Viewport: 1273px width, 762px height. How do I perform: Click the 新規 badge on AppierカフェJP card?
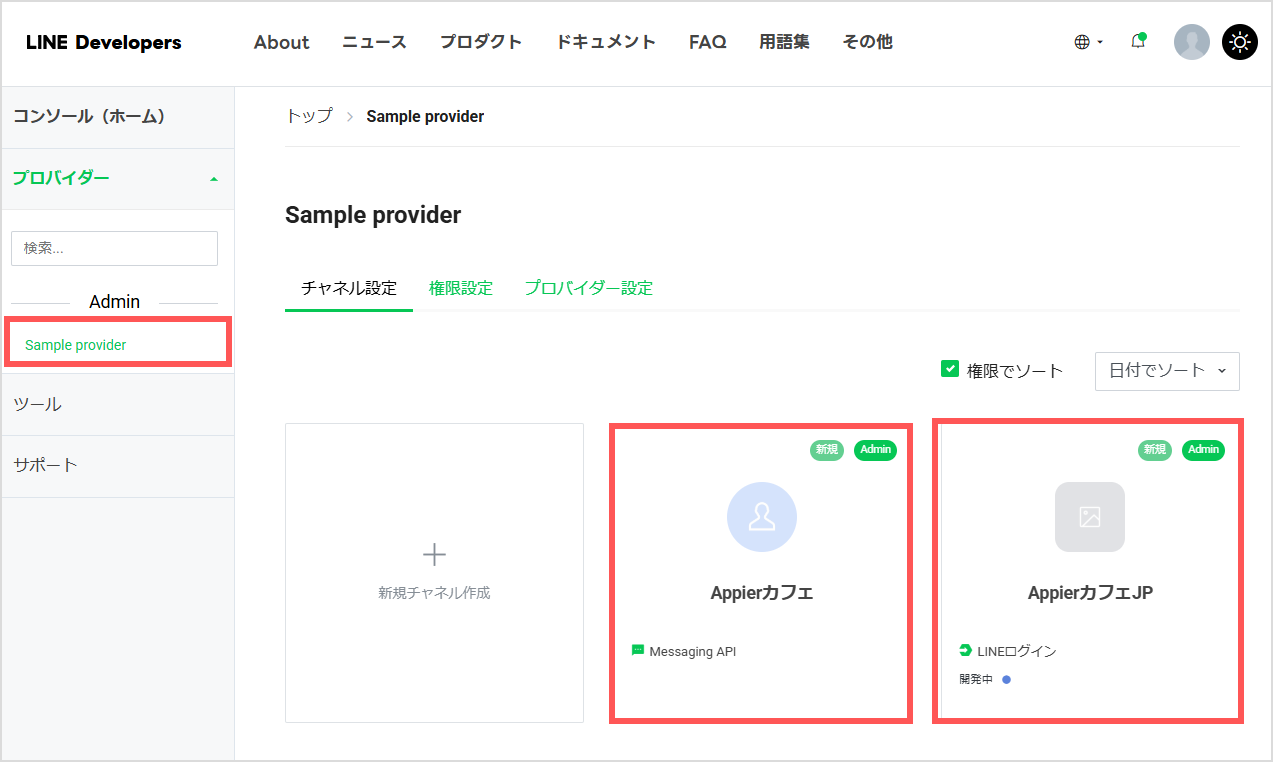pos(1154,450)
